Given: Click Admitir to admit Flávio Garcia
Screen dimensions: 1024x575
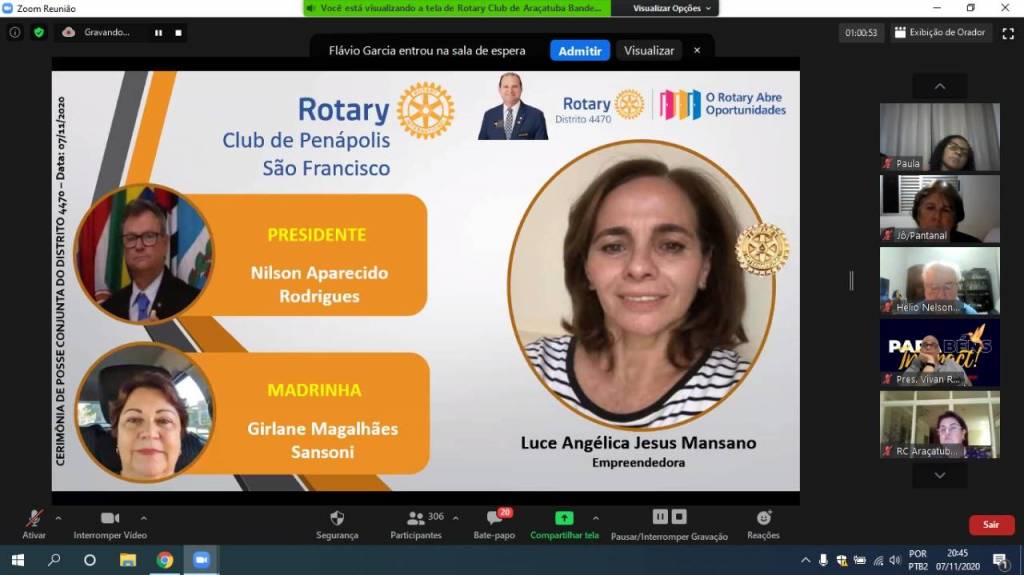Looking at the screenshot, I should (579, 50).
